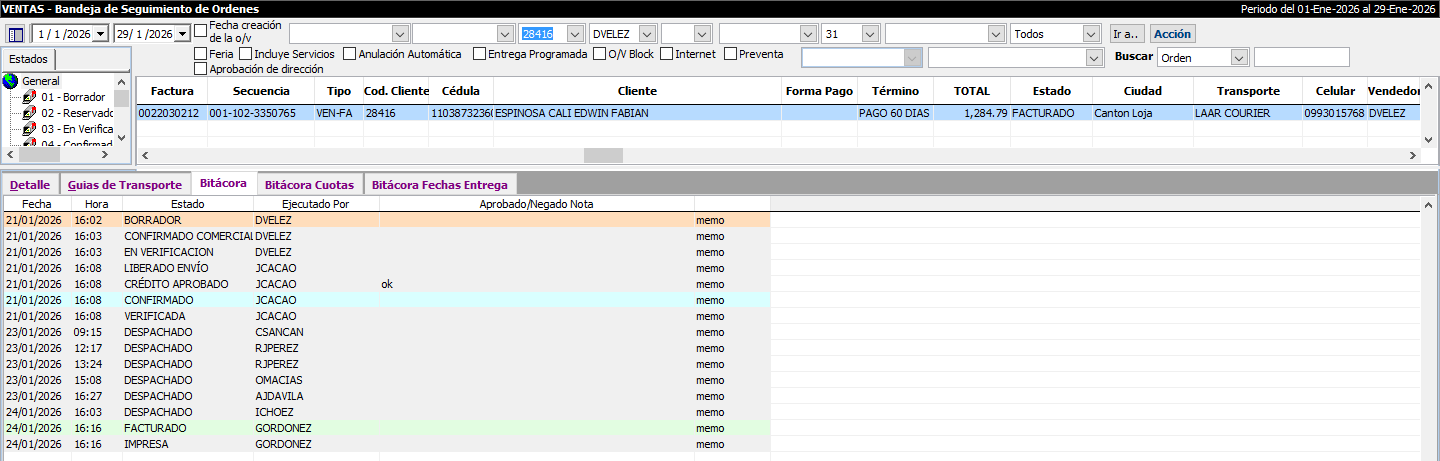Click the panel layout icon beside the dates

coord(16,34)
